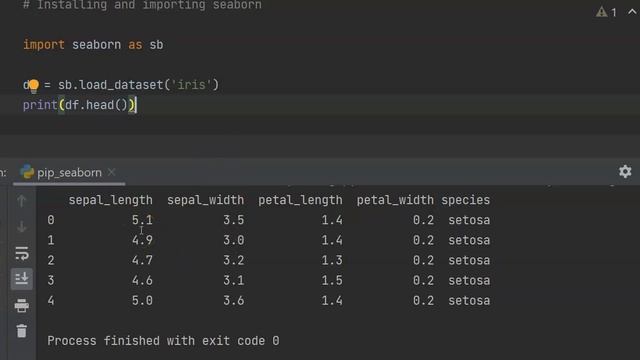Click the value 3.2 in row 2

233,260
